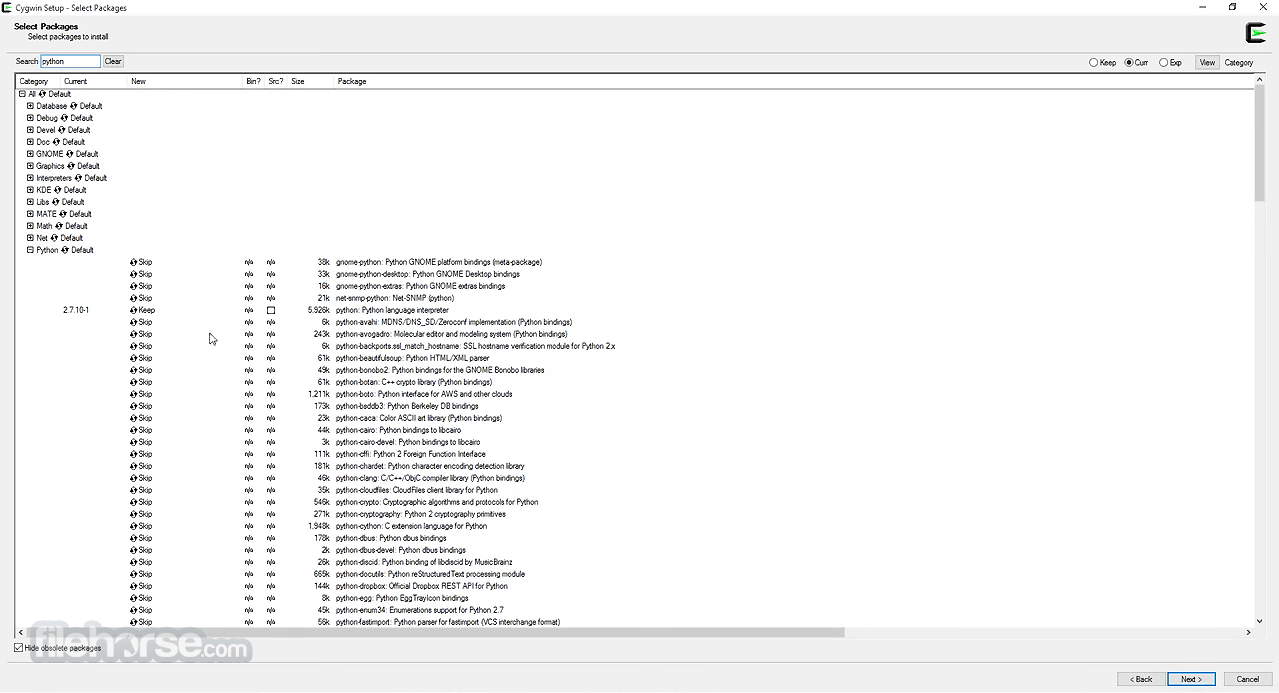Image resolution: width=1279 pixels, height=693 pixels.
Task: Toggle the install action icon for gnome-python-desktop
Action: pos(134,274)
